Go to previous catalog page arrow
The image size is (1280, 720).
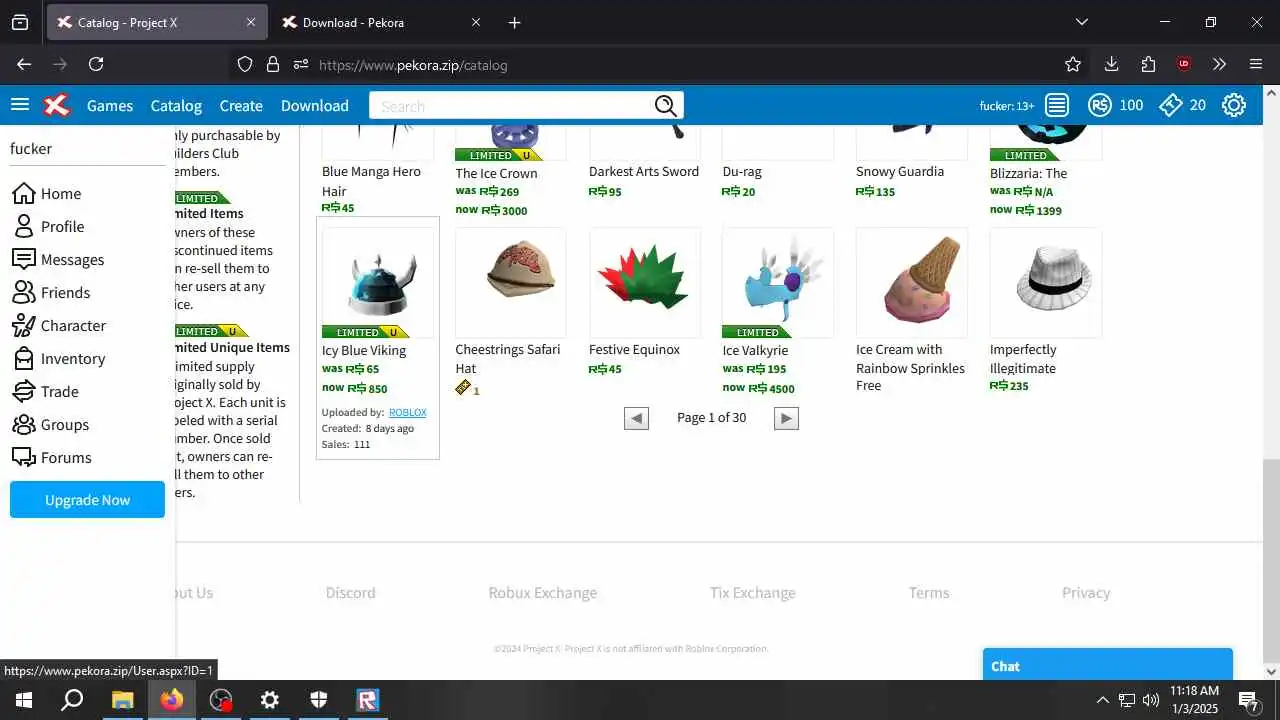pos(636,418)
